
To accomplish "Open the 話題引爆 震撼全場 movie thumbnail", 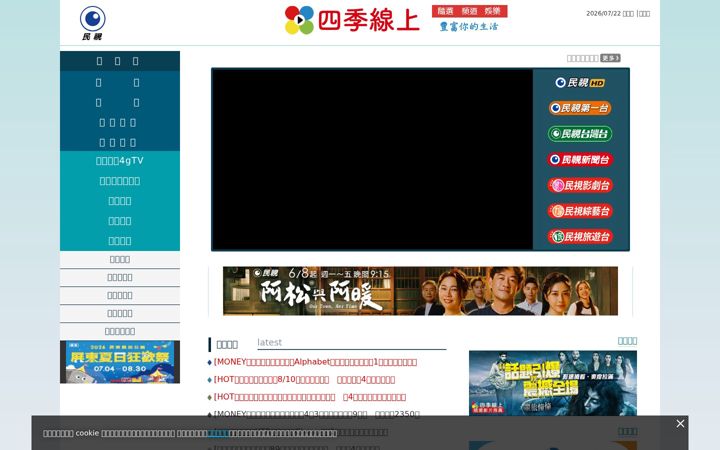I will (x=553, y=383).
